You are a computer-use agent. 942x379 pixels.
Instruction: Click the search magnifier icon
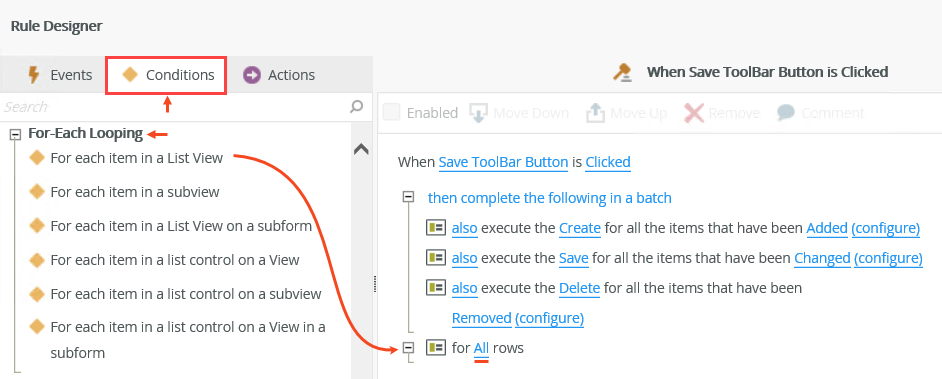pyautogui.click(x=356, y=107)
